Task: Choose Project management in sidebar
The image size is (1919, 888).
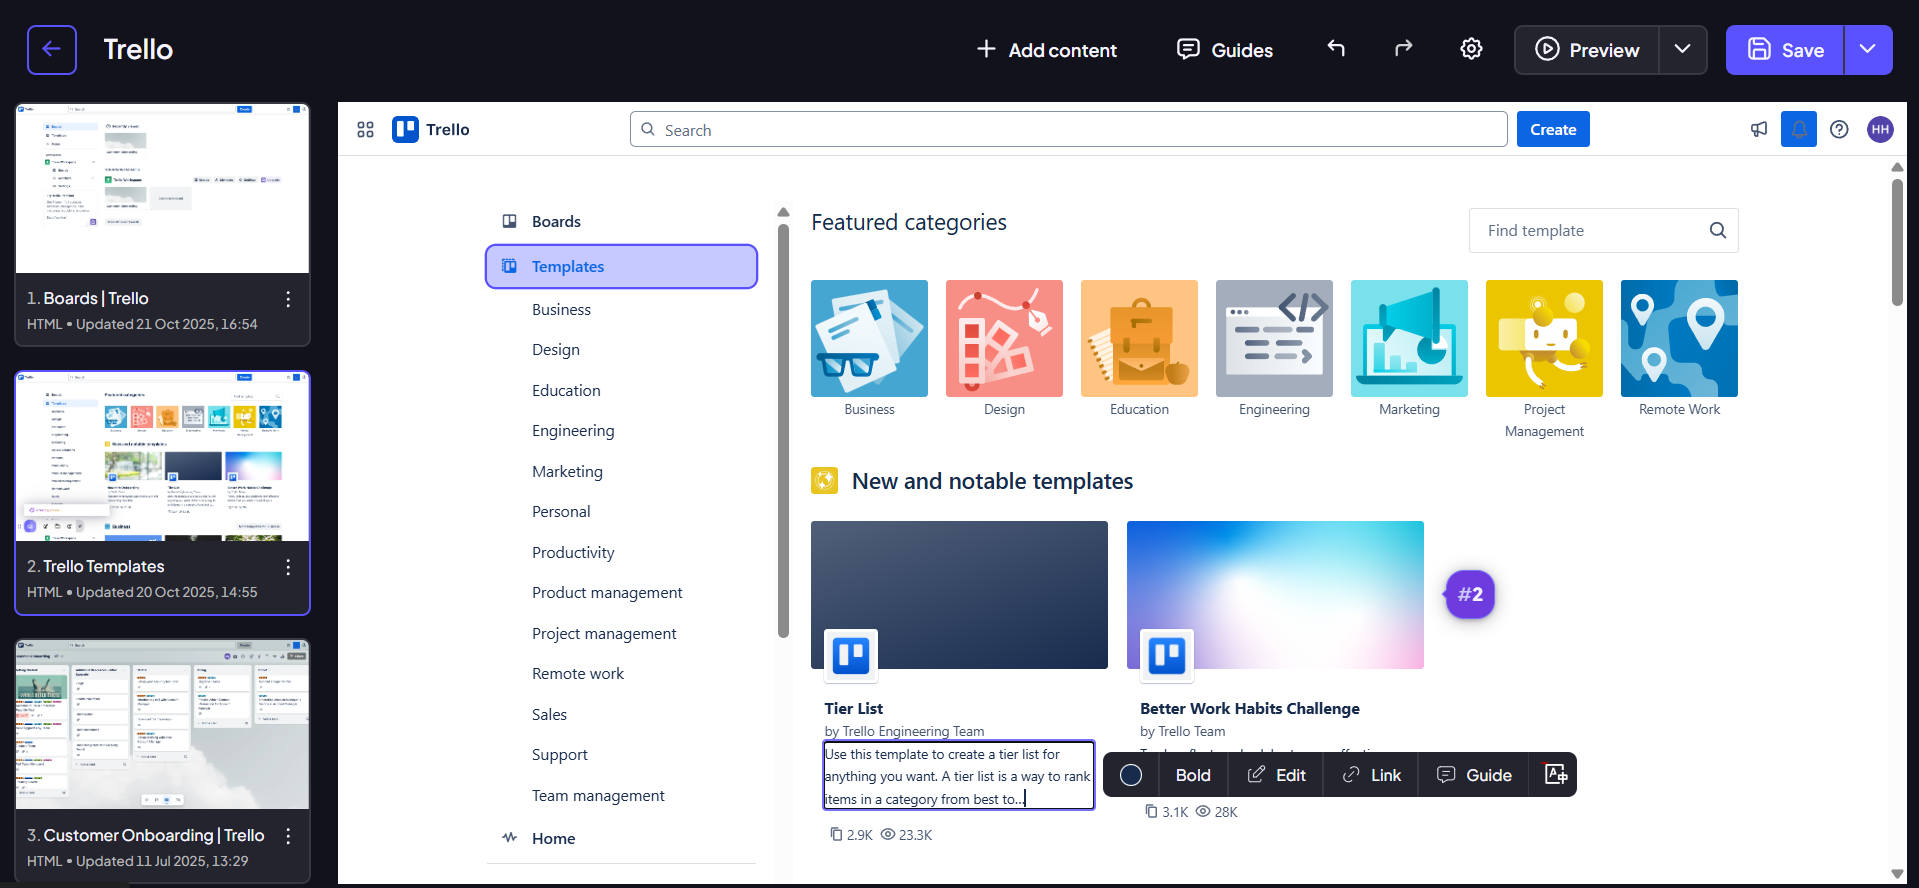Action: [x=604, y=634]
